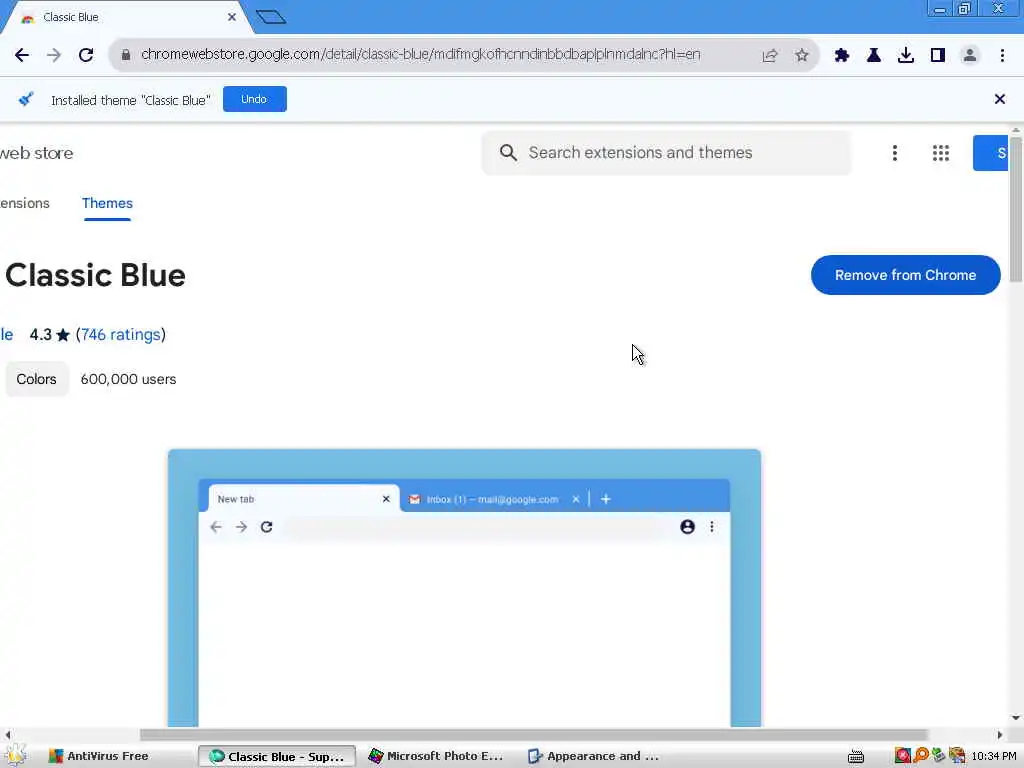Switch to Microsoft Photo Editor in taskbar
1024x768 pixels.
436,756
